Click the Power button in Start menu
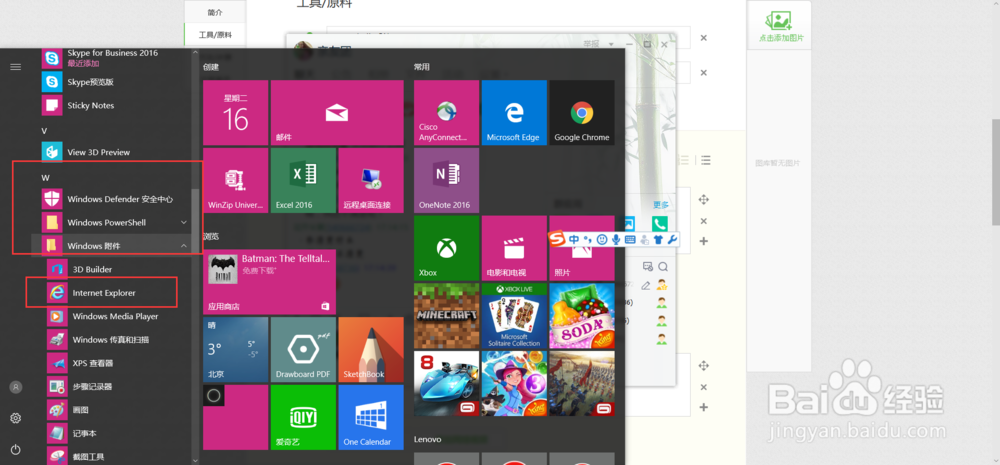Screen dimensions: 1000x465 [x=16, y=450]
